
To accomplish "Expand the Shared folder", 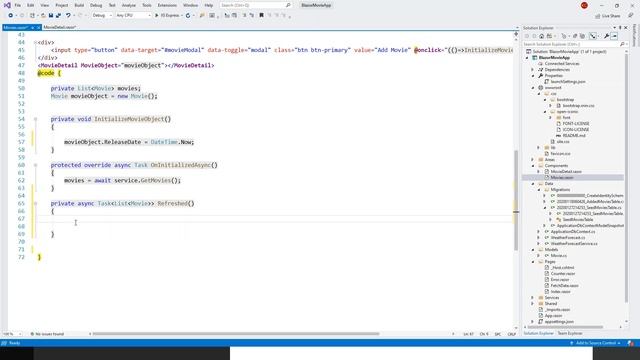I will pos(533,304).
